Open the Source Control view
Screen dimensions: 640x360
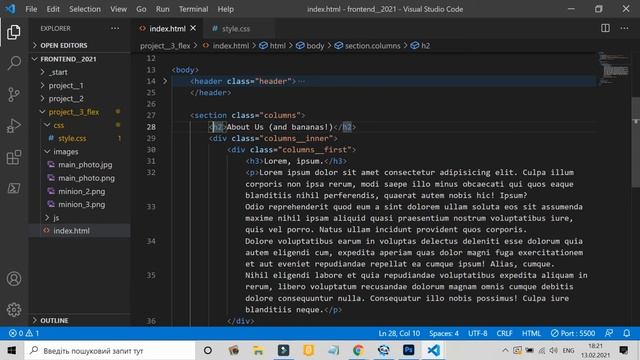pyautogui.click(x=13, y=94)
